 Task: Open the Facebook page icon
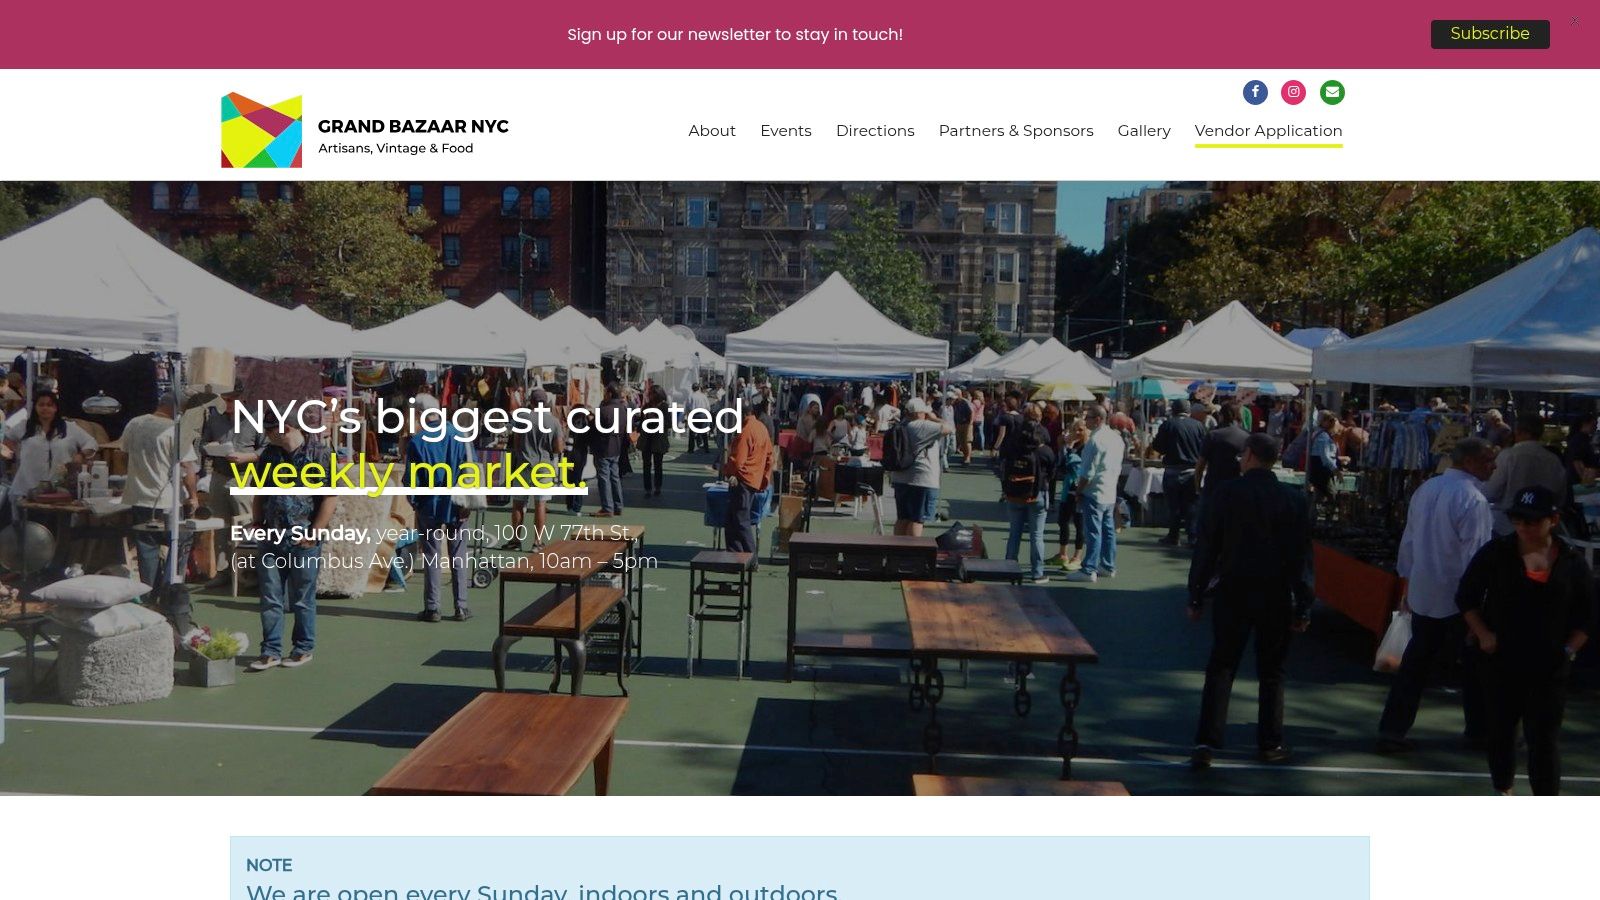[1255, 92]
